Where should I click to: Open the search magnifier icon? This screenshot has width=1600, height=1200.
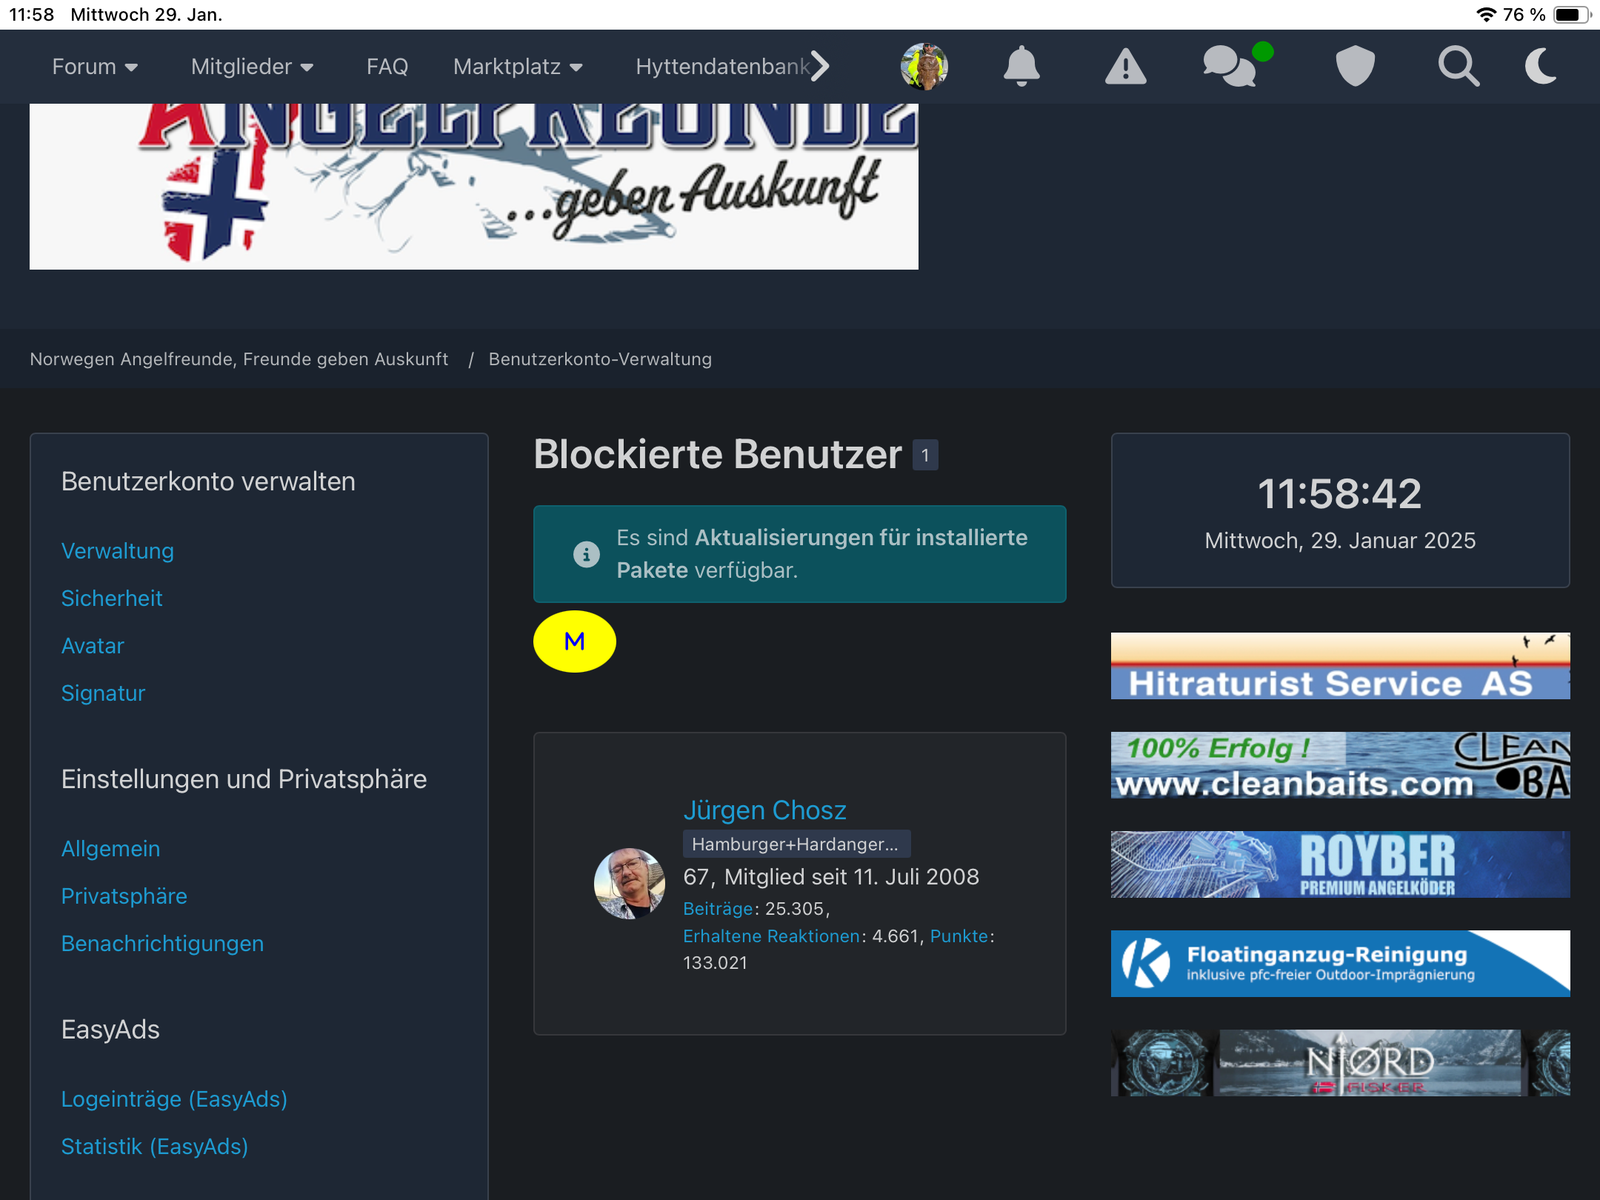point(1458,67)
